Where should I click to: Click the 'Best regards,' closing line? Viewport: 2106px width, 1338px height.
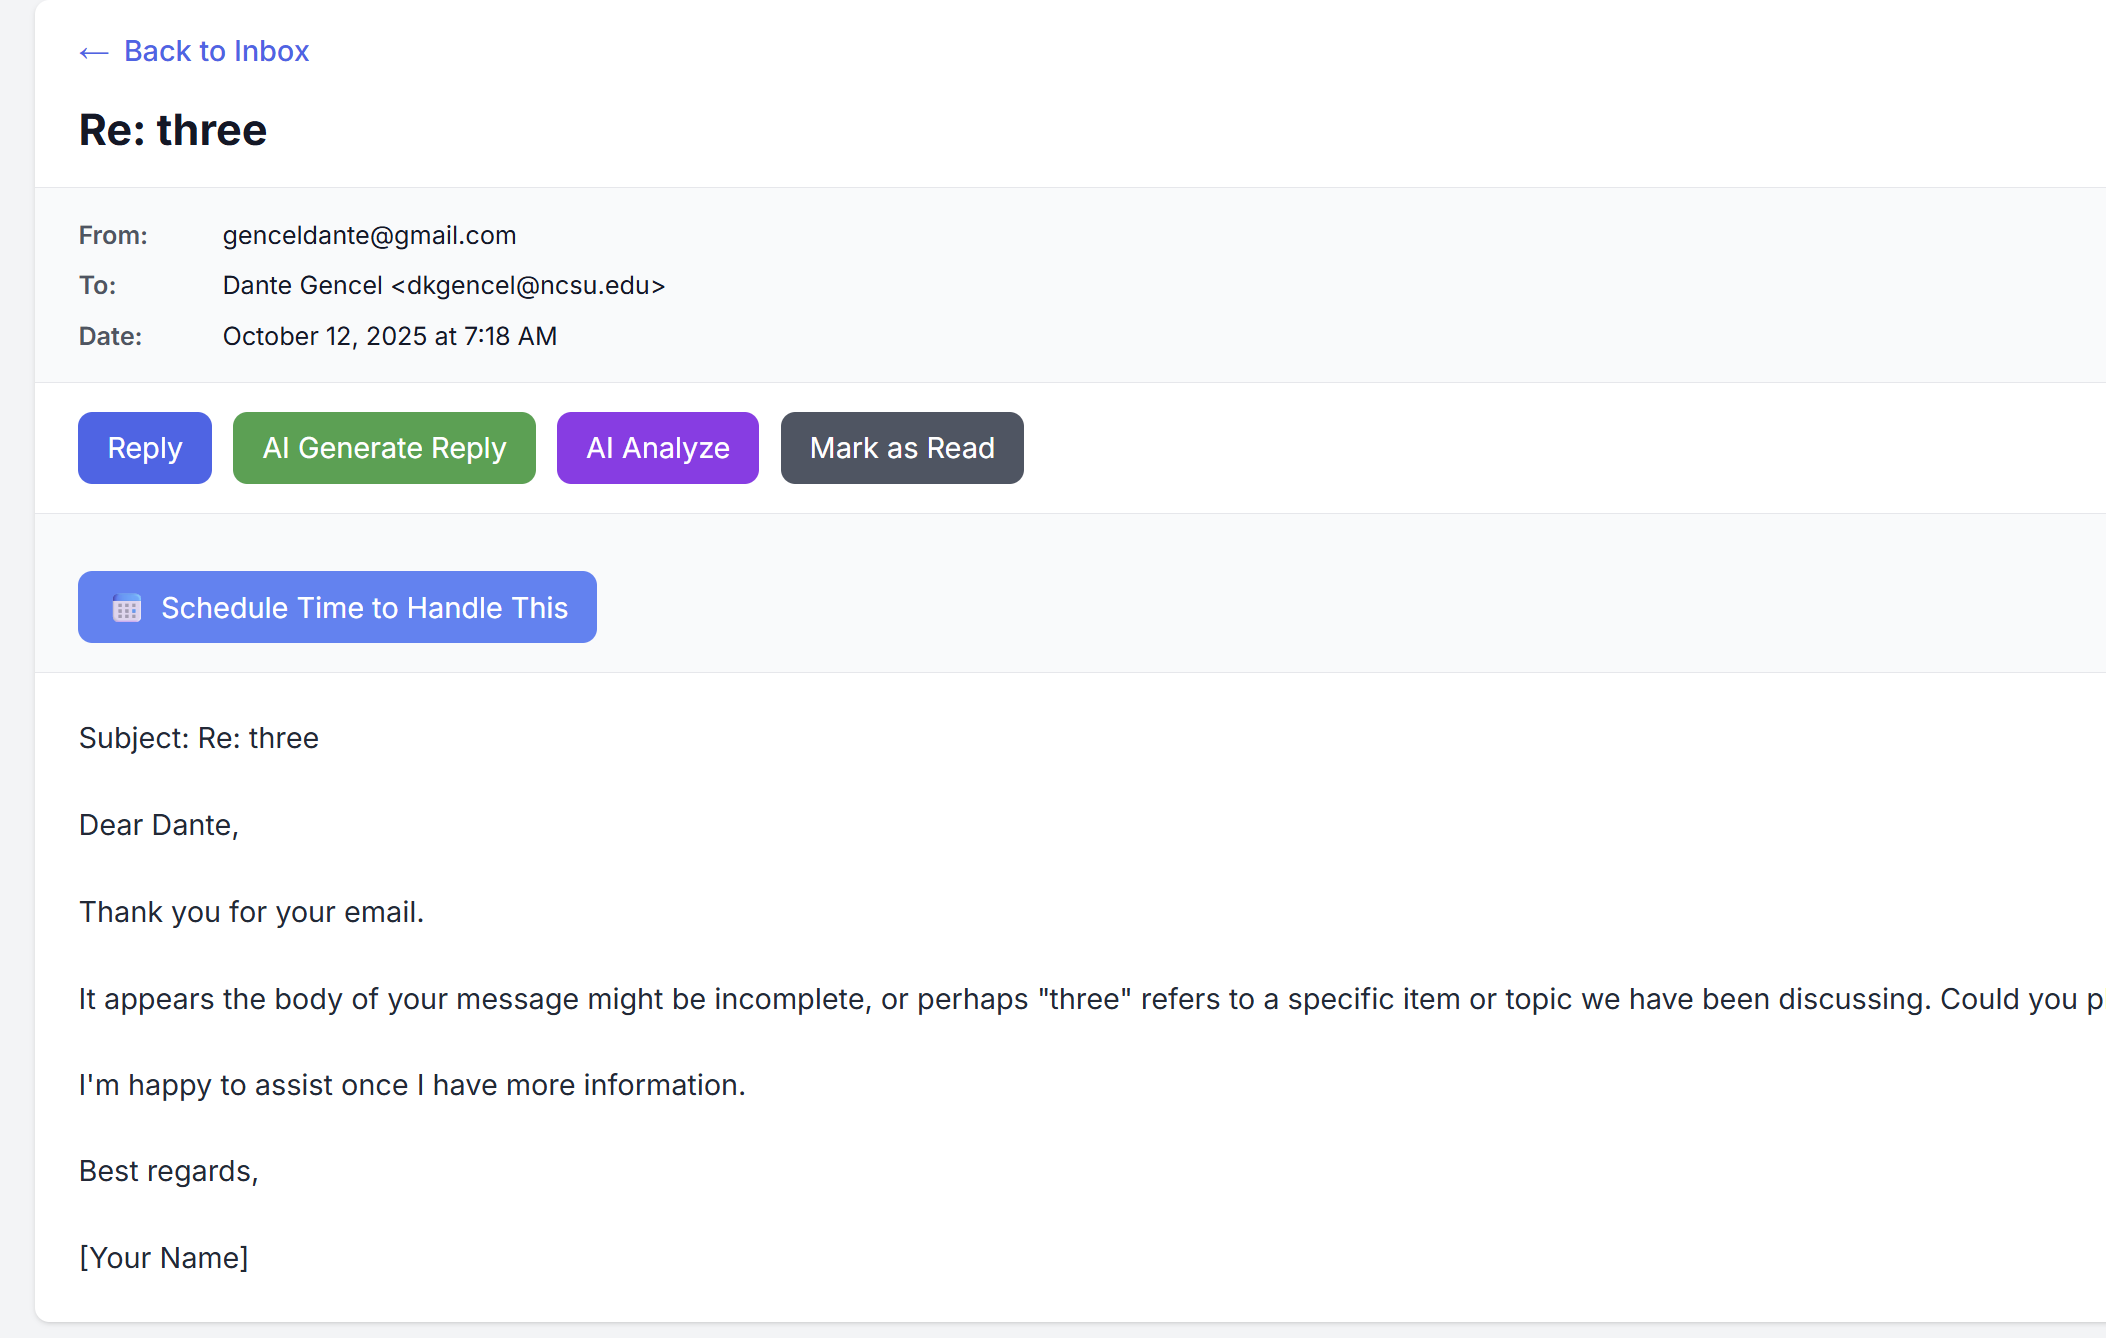[168, 1171]
